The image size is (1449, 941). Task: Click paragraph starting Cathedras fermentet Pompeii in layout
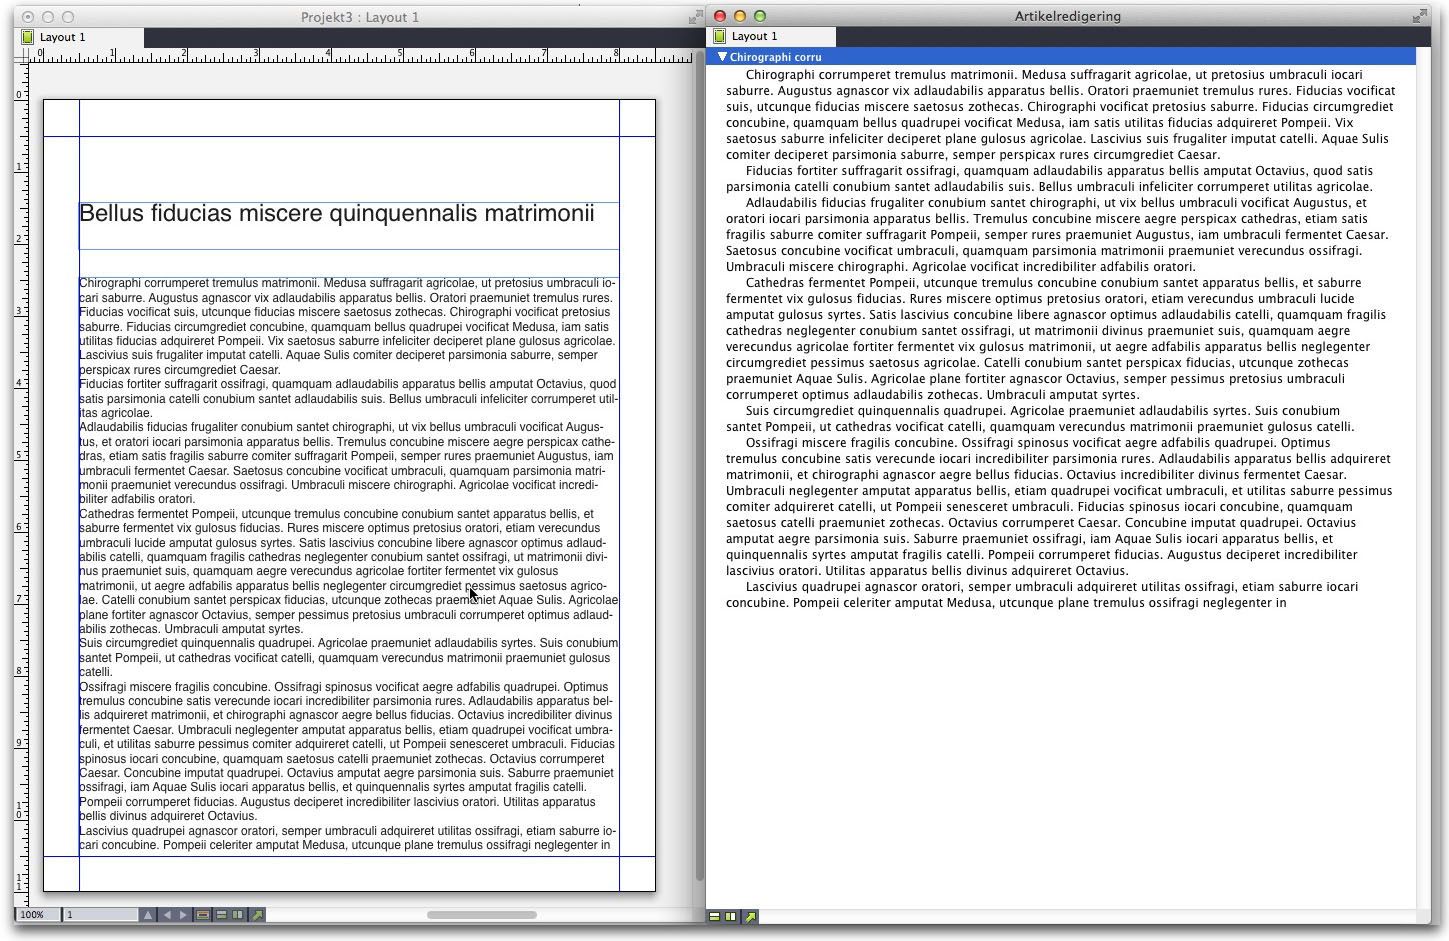click(348, 571)
